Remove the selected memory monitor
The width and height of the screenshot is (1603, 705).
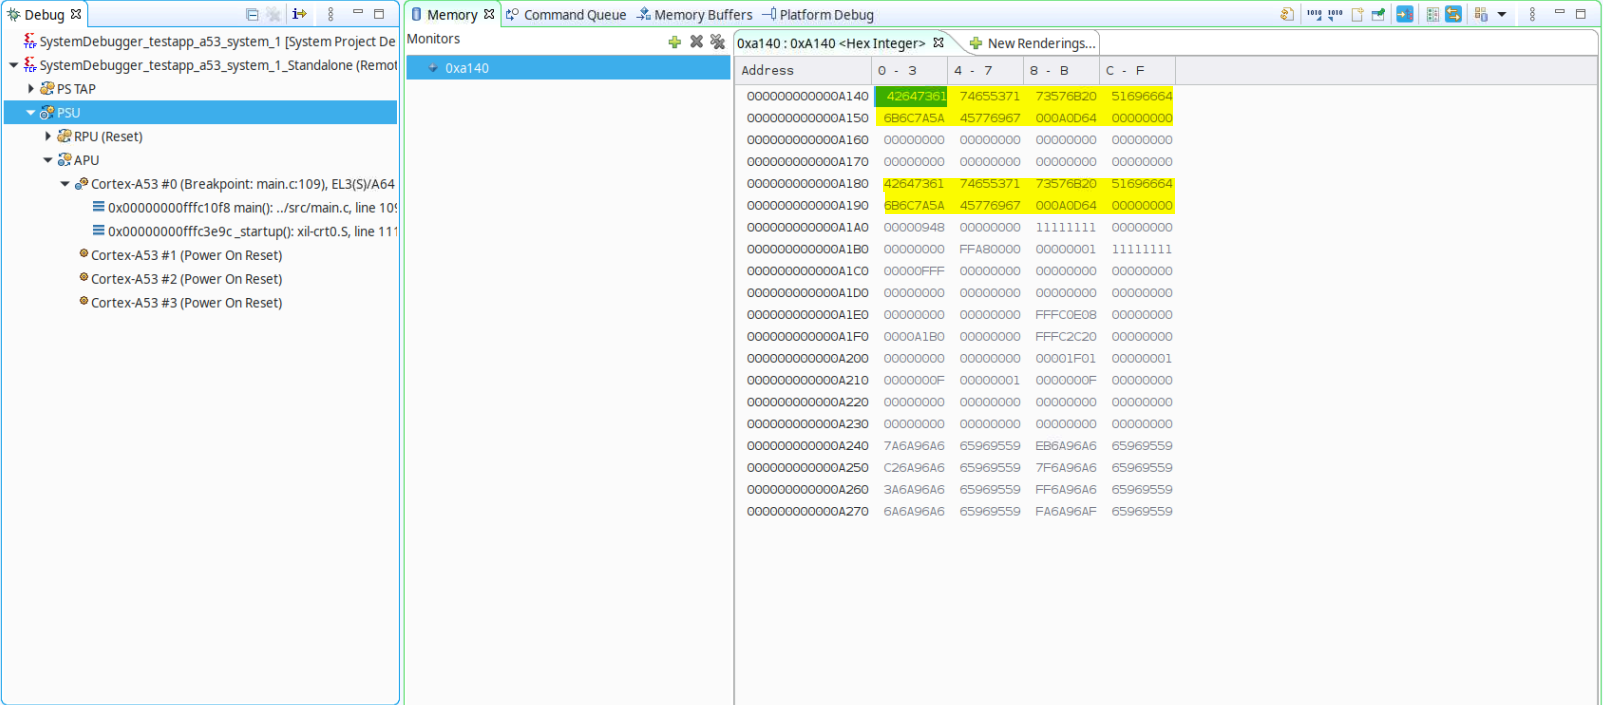[696, 42]
